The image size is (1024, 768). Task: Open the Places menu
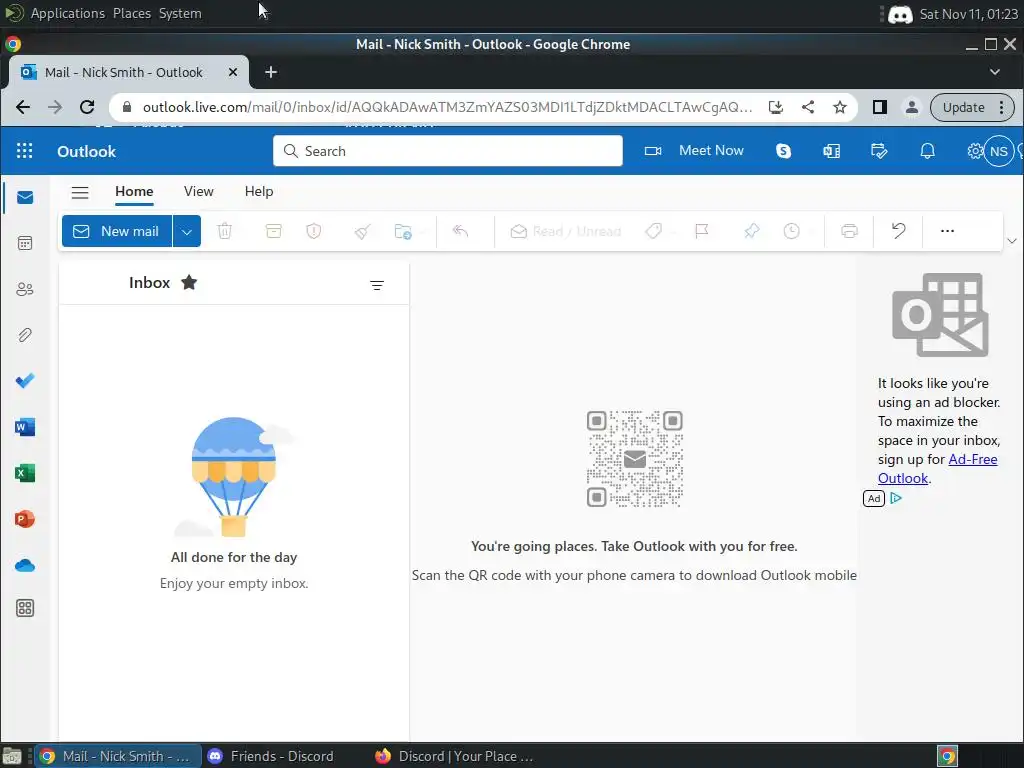coord(131,13)
